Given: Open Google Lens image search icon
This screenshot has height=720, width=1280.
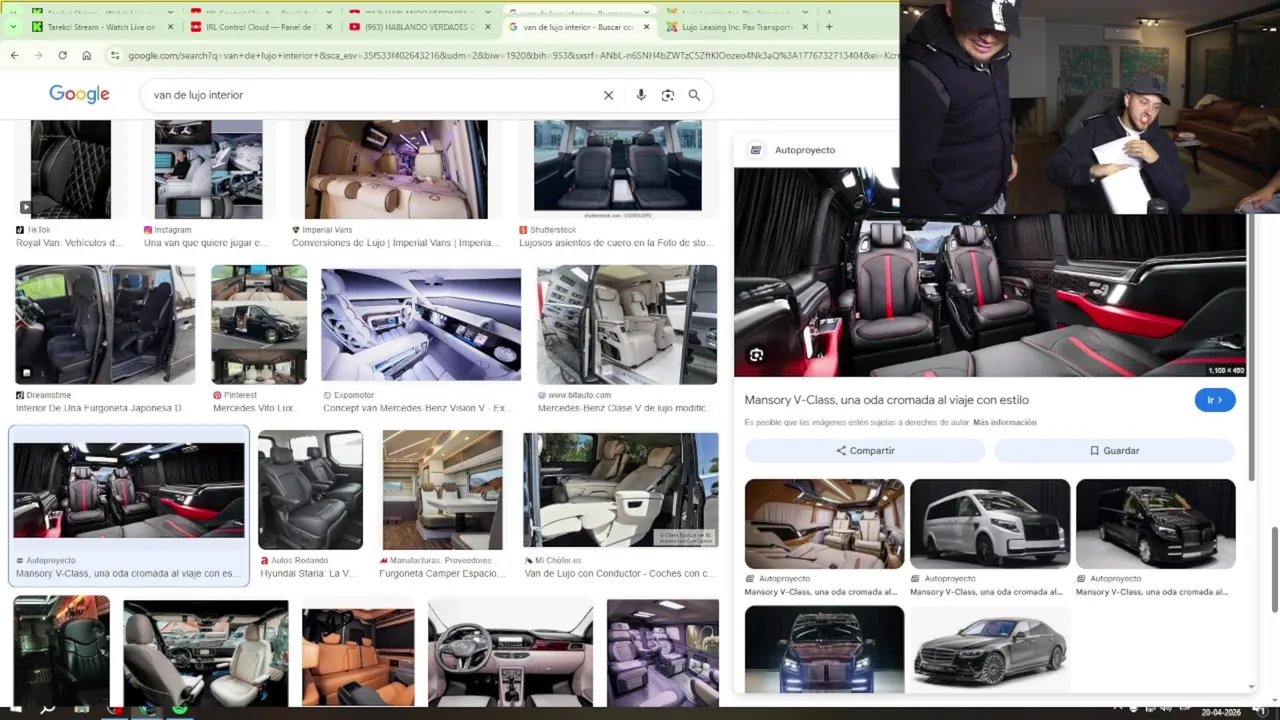Looking at the screenshot, I should coord(668,95).
